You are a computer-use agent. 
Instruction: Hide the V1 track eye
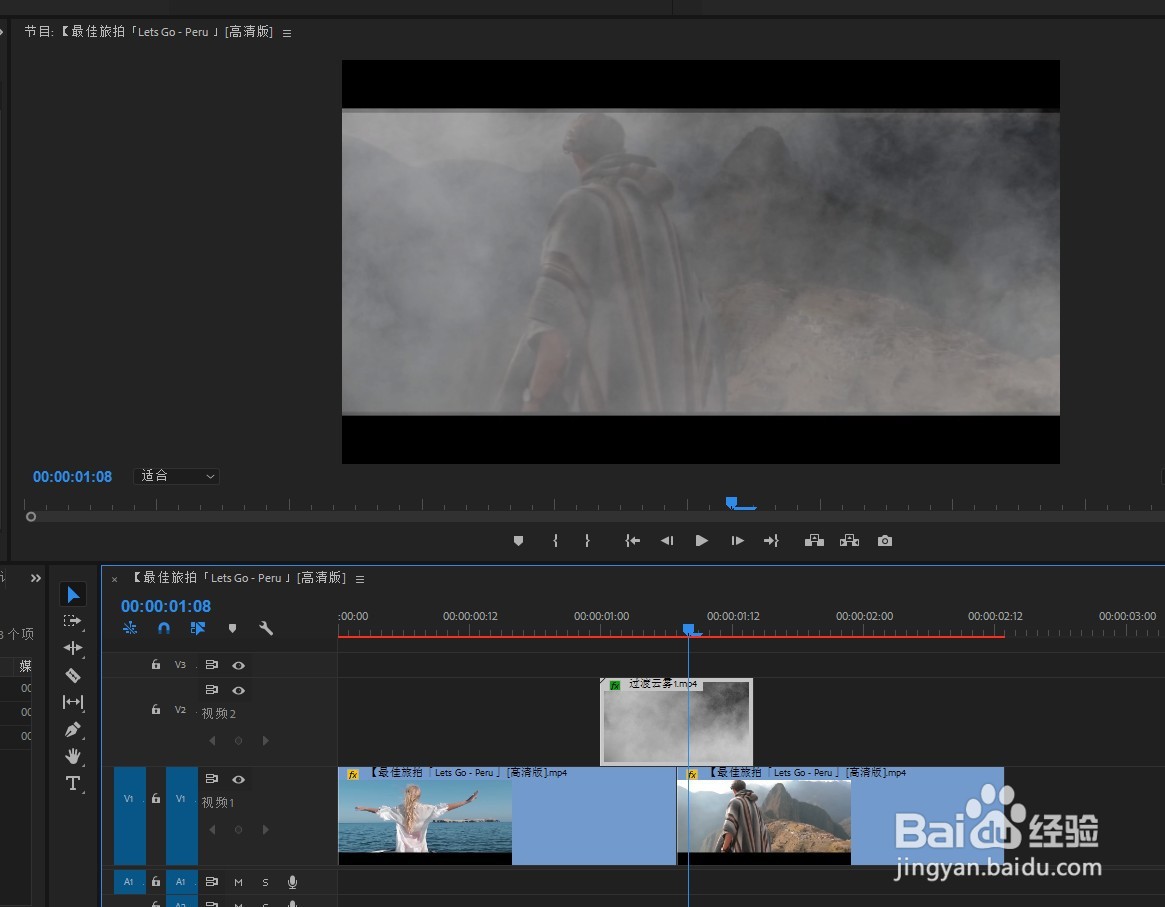[238, 779]
